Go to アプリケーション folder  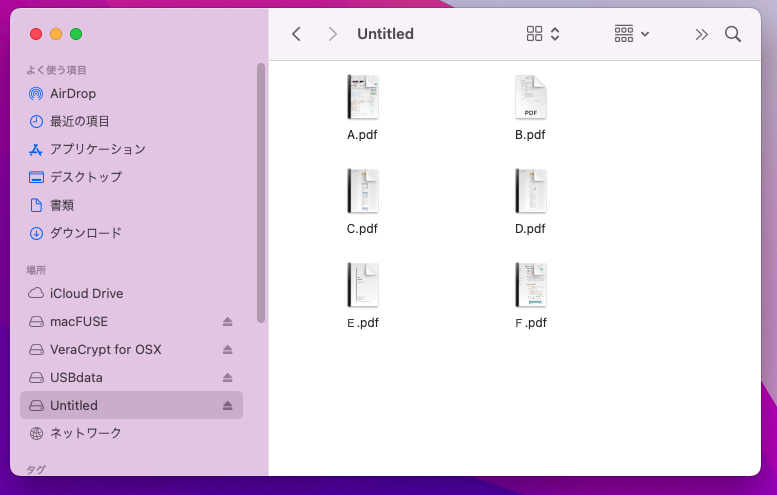point(97,149)
